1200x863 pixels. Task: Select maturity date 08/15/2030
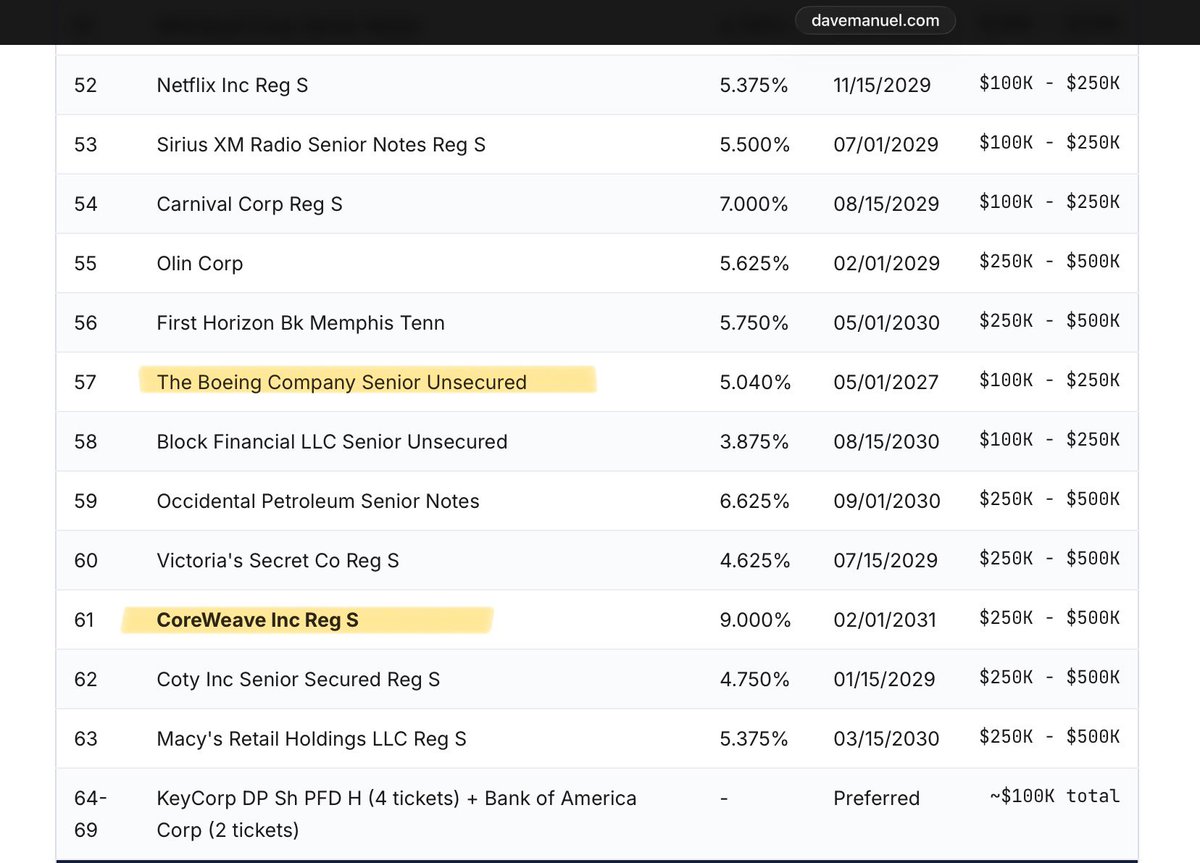pos(886,442)
